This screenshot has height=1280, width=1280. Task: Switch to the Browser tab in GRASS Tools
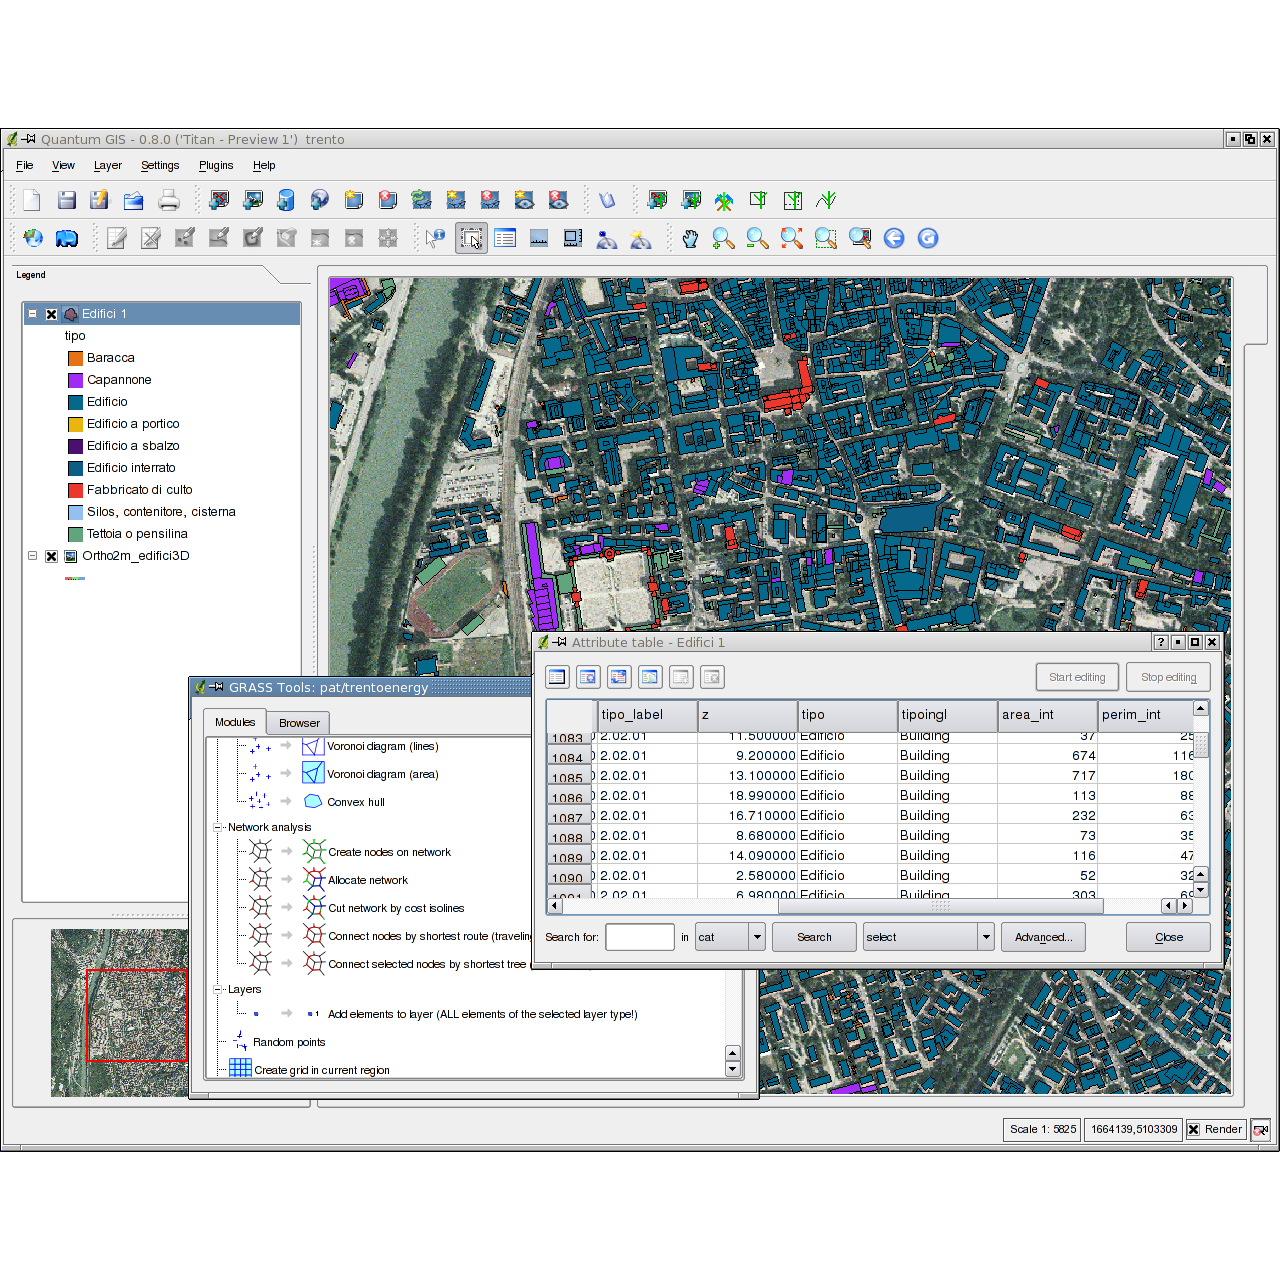pos(298,723)
